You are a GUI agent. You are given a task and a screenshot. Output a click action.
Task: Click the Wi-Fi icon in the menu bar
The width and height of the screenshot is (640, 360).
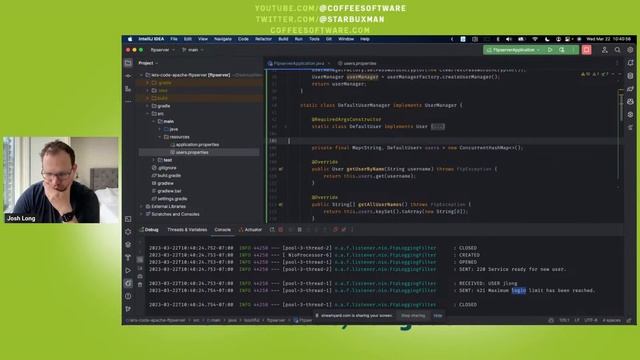535,39
